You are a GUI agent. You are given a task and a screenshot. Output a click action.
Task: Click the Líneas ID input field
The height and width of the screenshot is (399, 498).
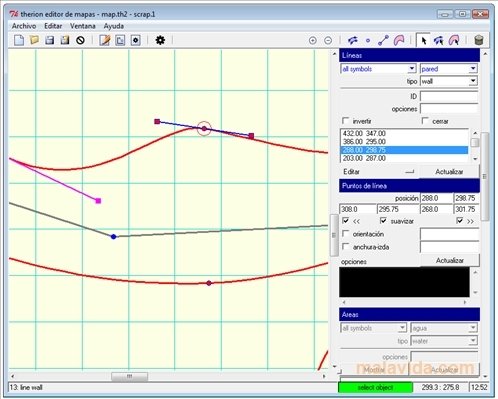point(449,96)
